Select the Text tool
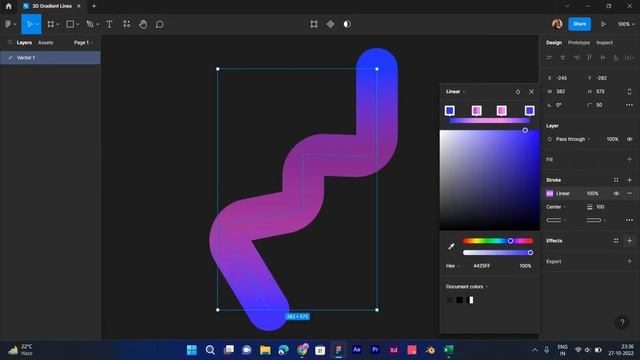This screenshot has width=640, height=360. click(109, 24)
